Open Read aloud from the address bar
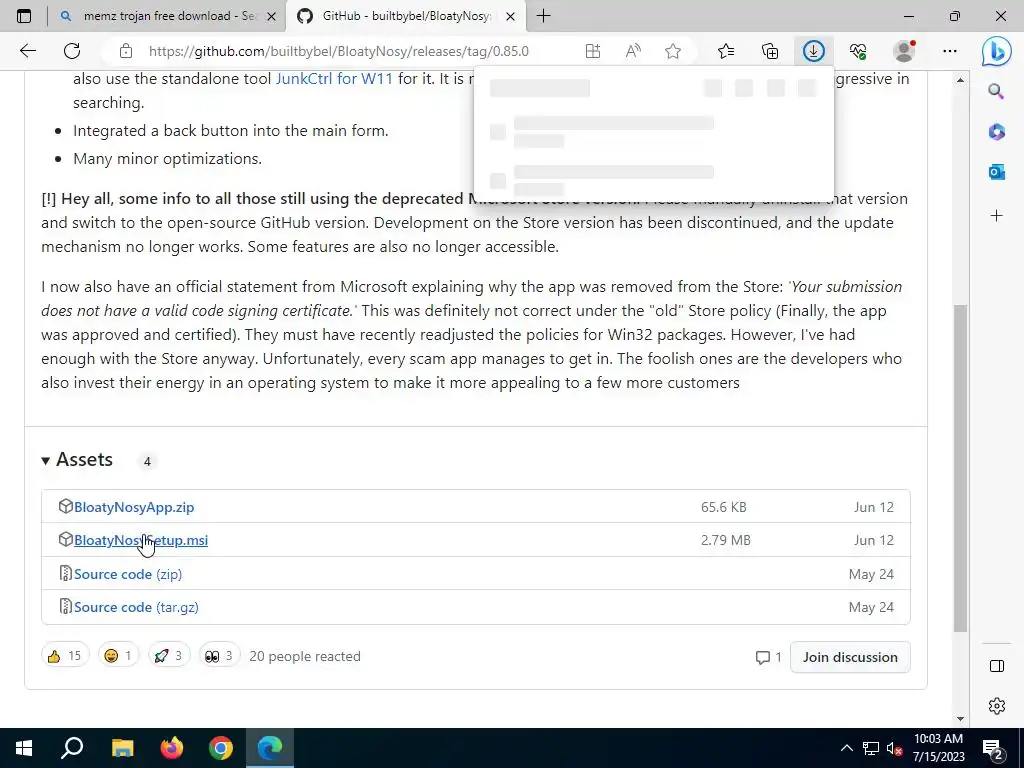 point(633,51)
